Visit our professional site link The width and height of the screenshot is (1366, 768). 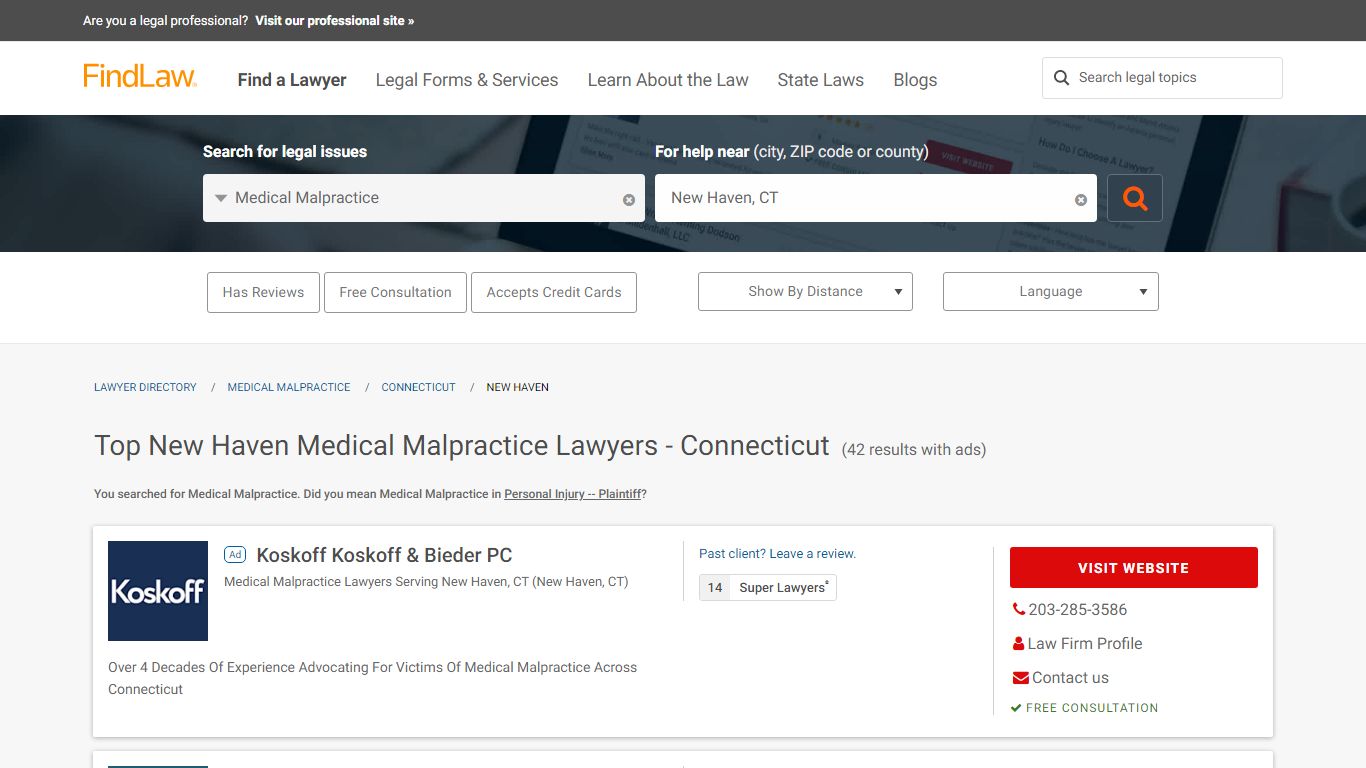pos(334,20)
